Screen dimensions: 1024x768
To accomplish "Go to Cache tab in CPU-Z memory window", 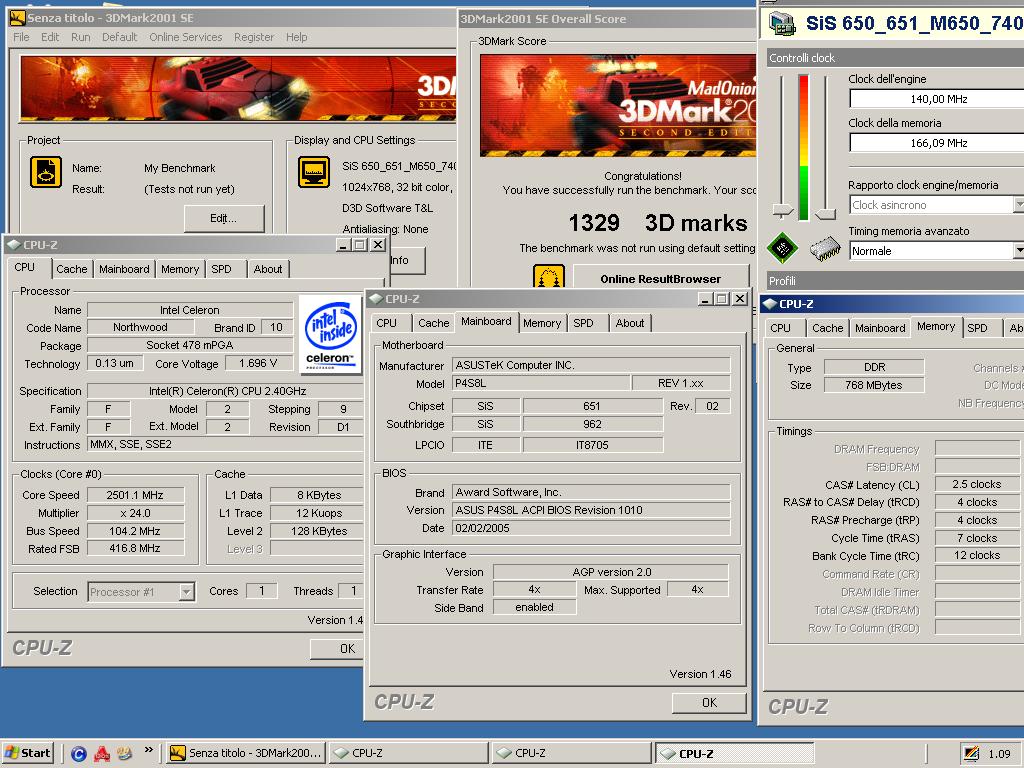I will (827, 328).
